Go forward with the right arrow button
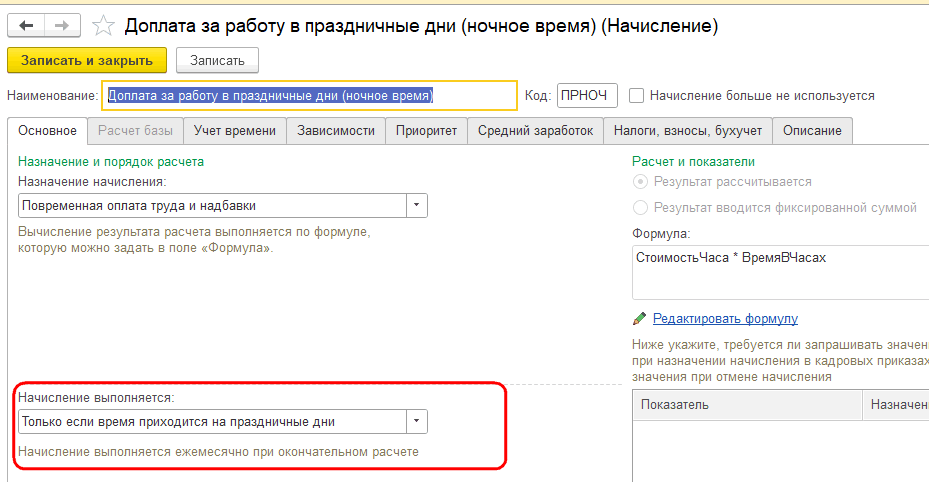The height and width of the screenshot is (482, 929). [x=62, y=25]
